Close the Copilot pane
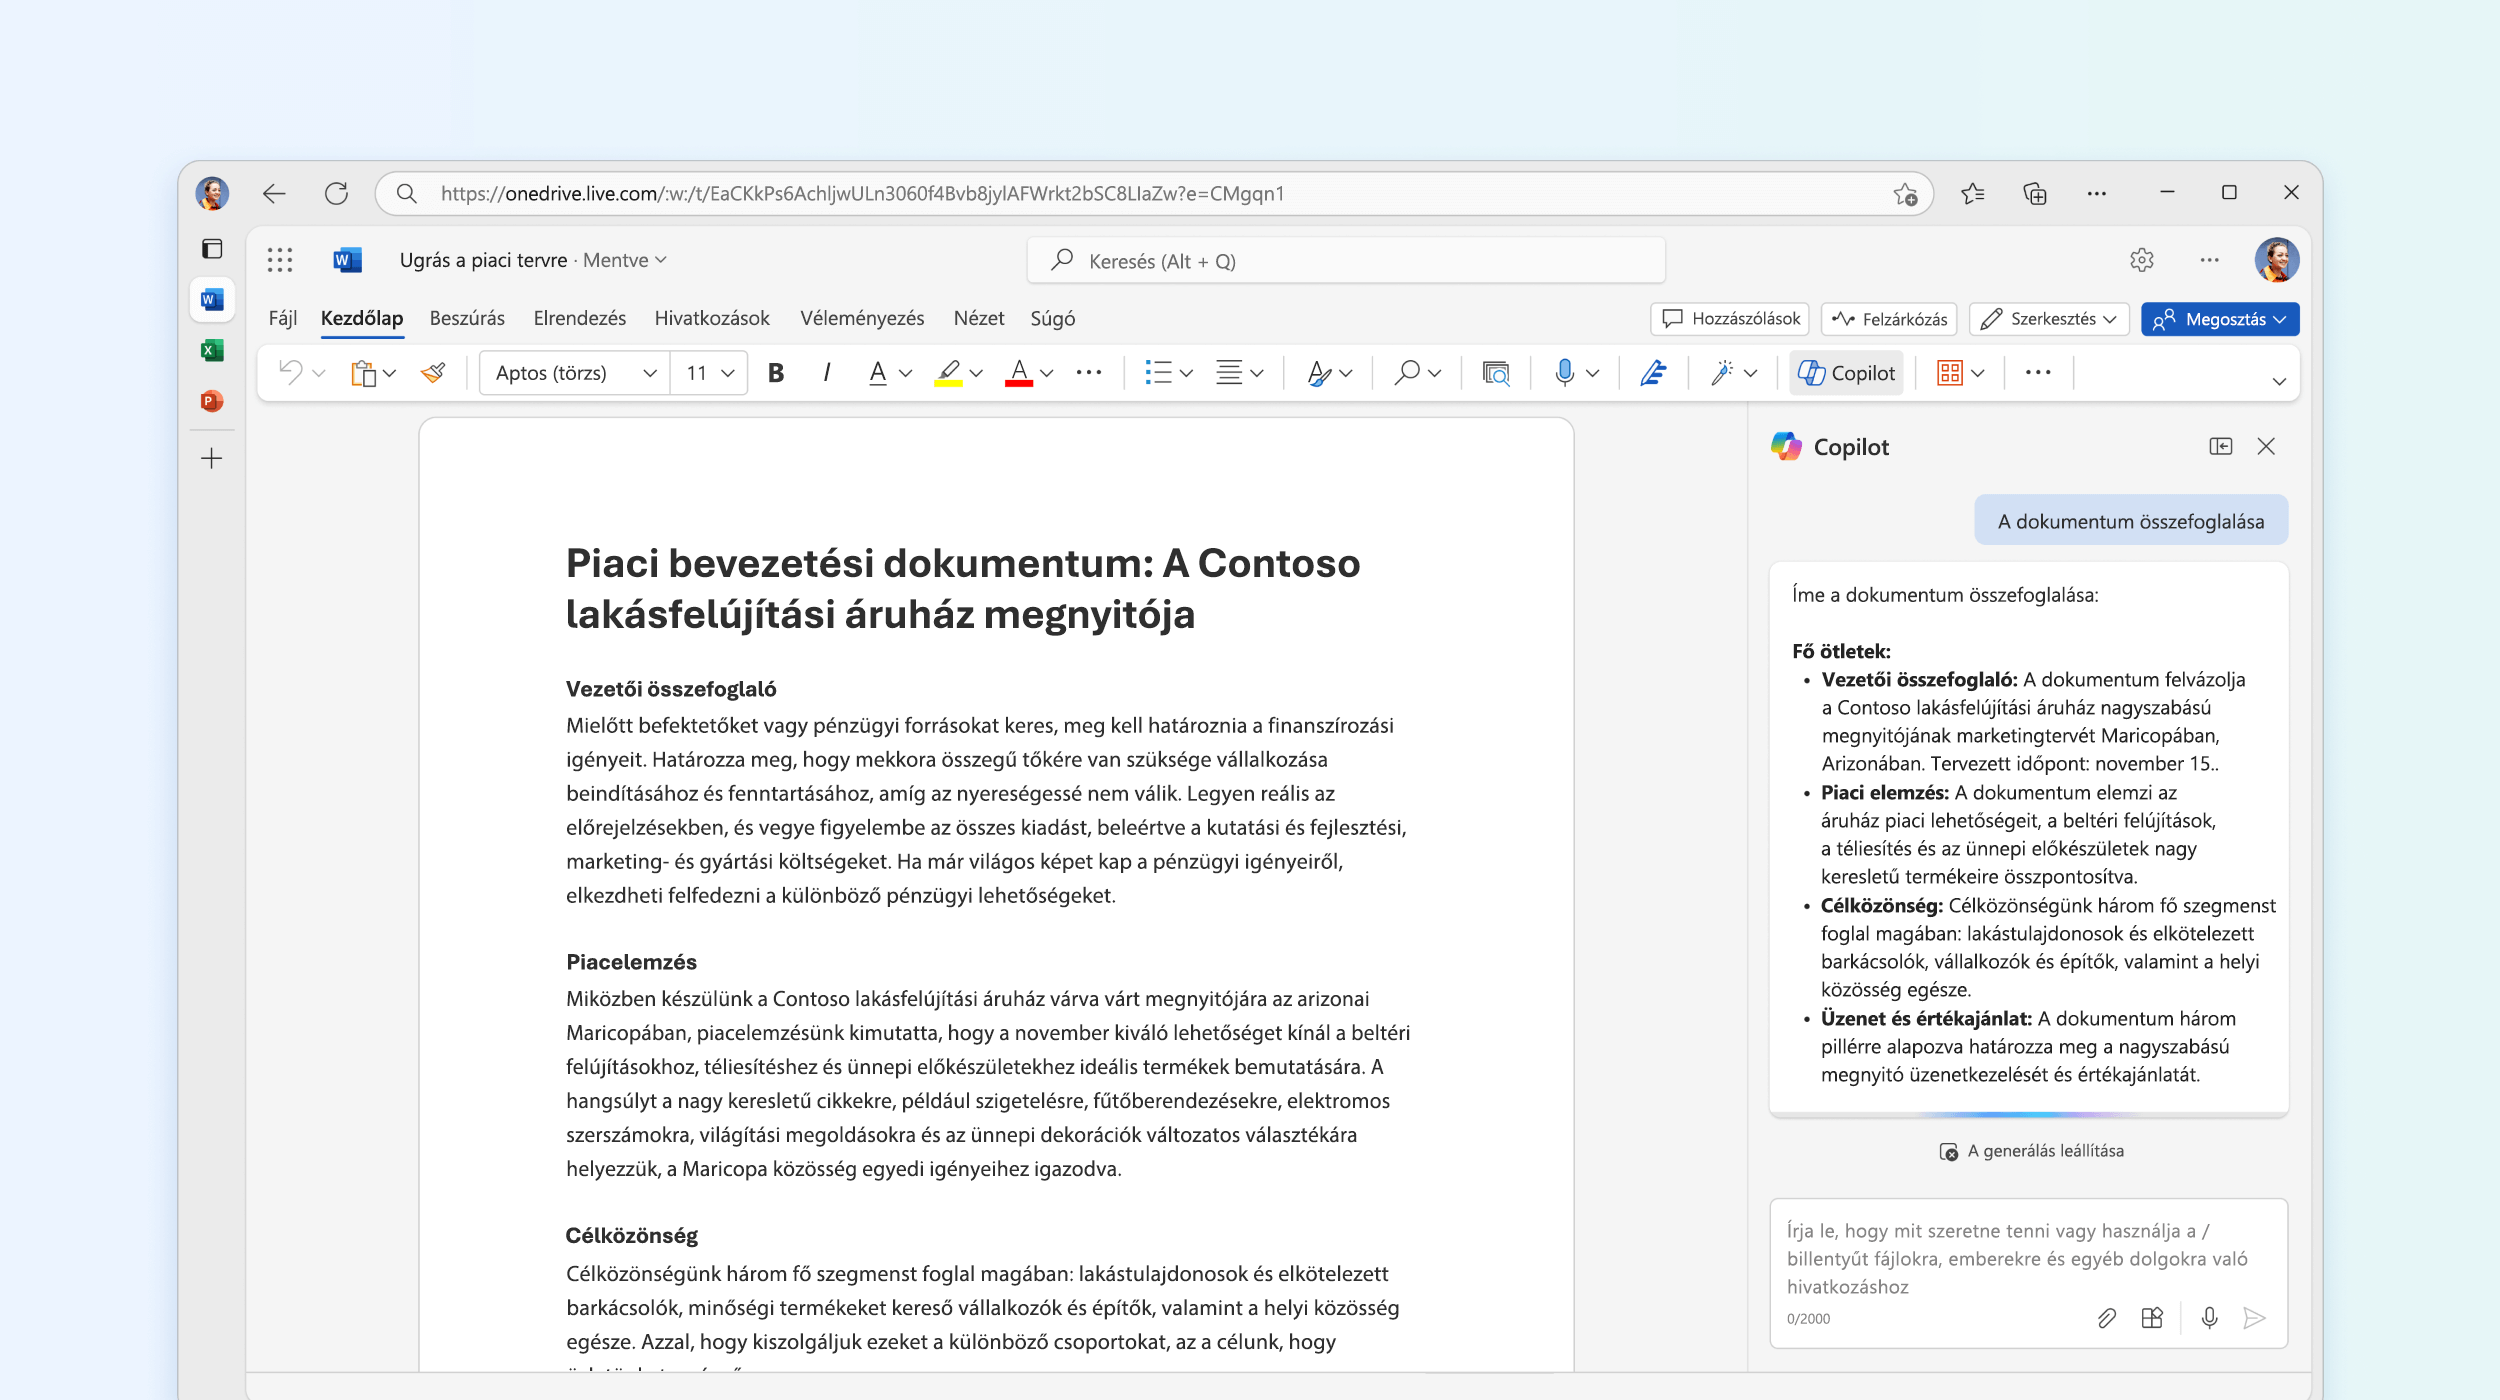The image size is (2500, 1400). [2266, 446]
